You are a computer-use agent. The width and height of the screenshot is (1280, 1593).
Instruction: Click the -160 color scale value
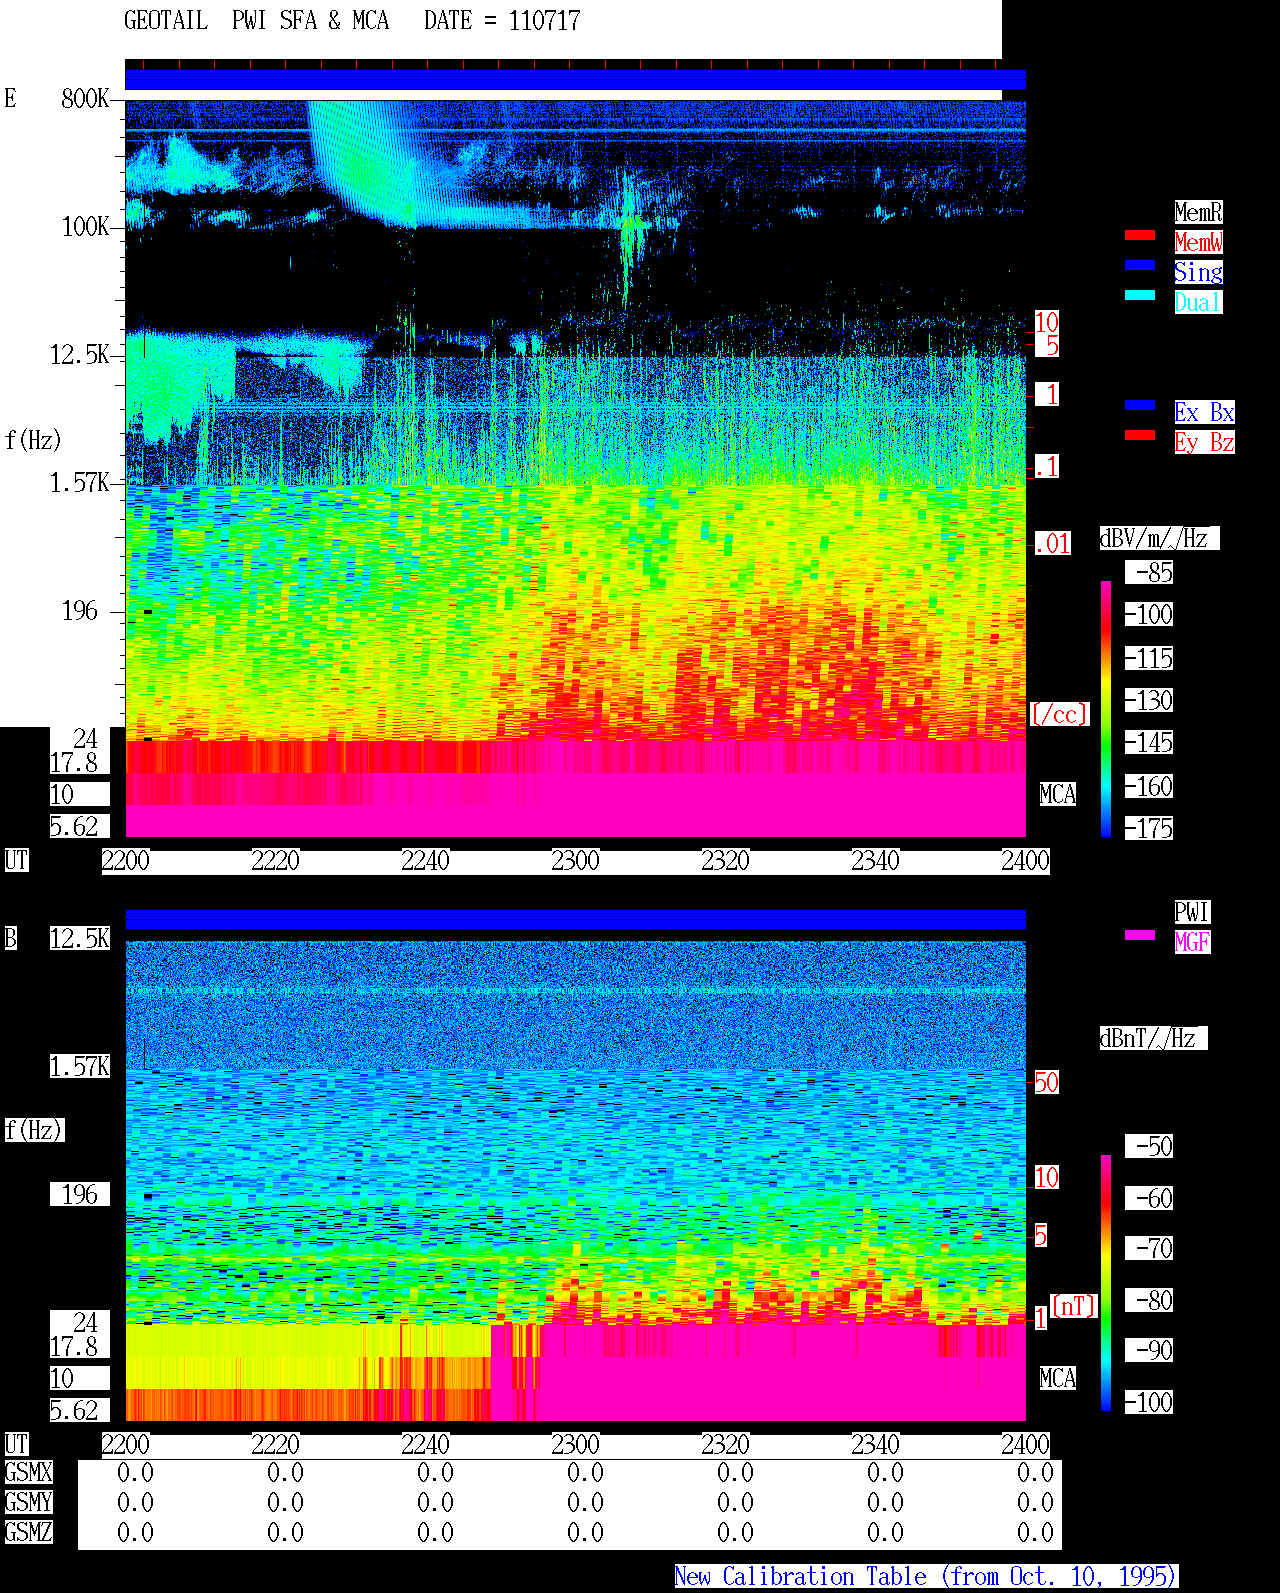[1149, 786]
